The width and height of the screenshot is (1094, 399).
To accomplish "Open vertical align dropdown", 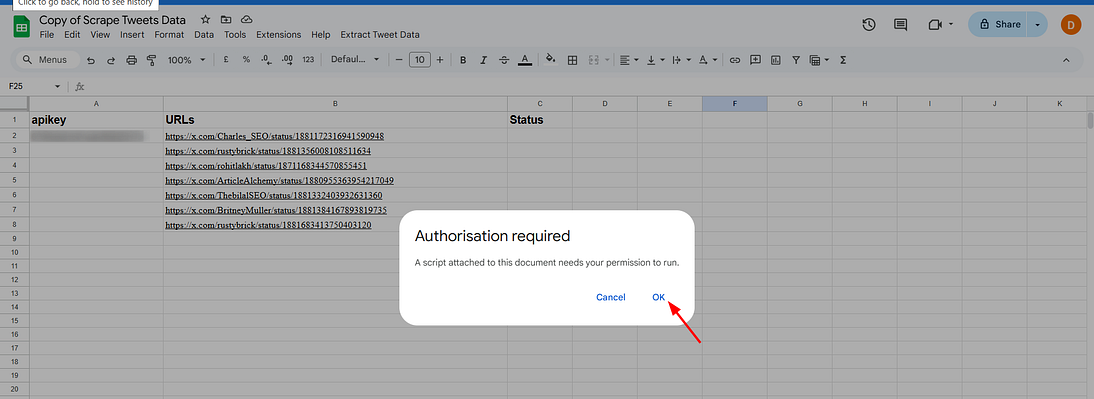I will 655,61.
